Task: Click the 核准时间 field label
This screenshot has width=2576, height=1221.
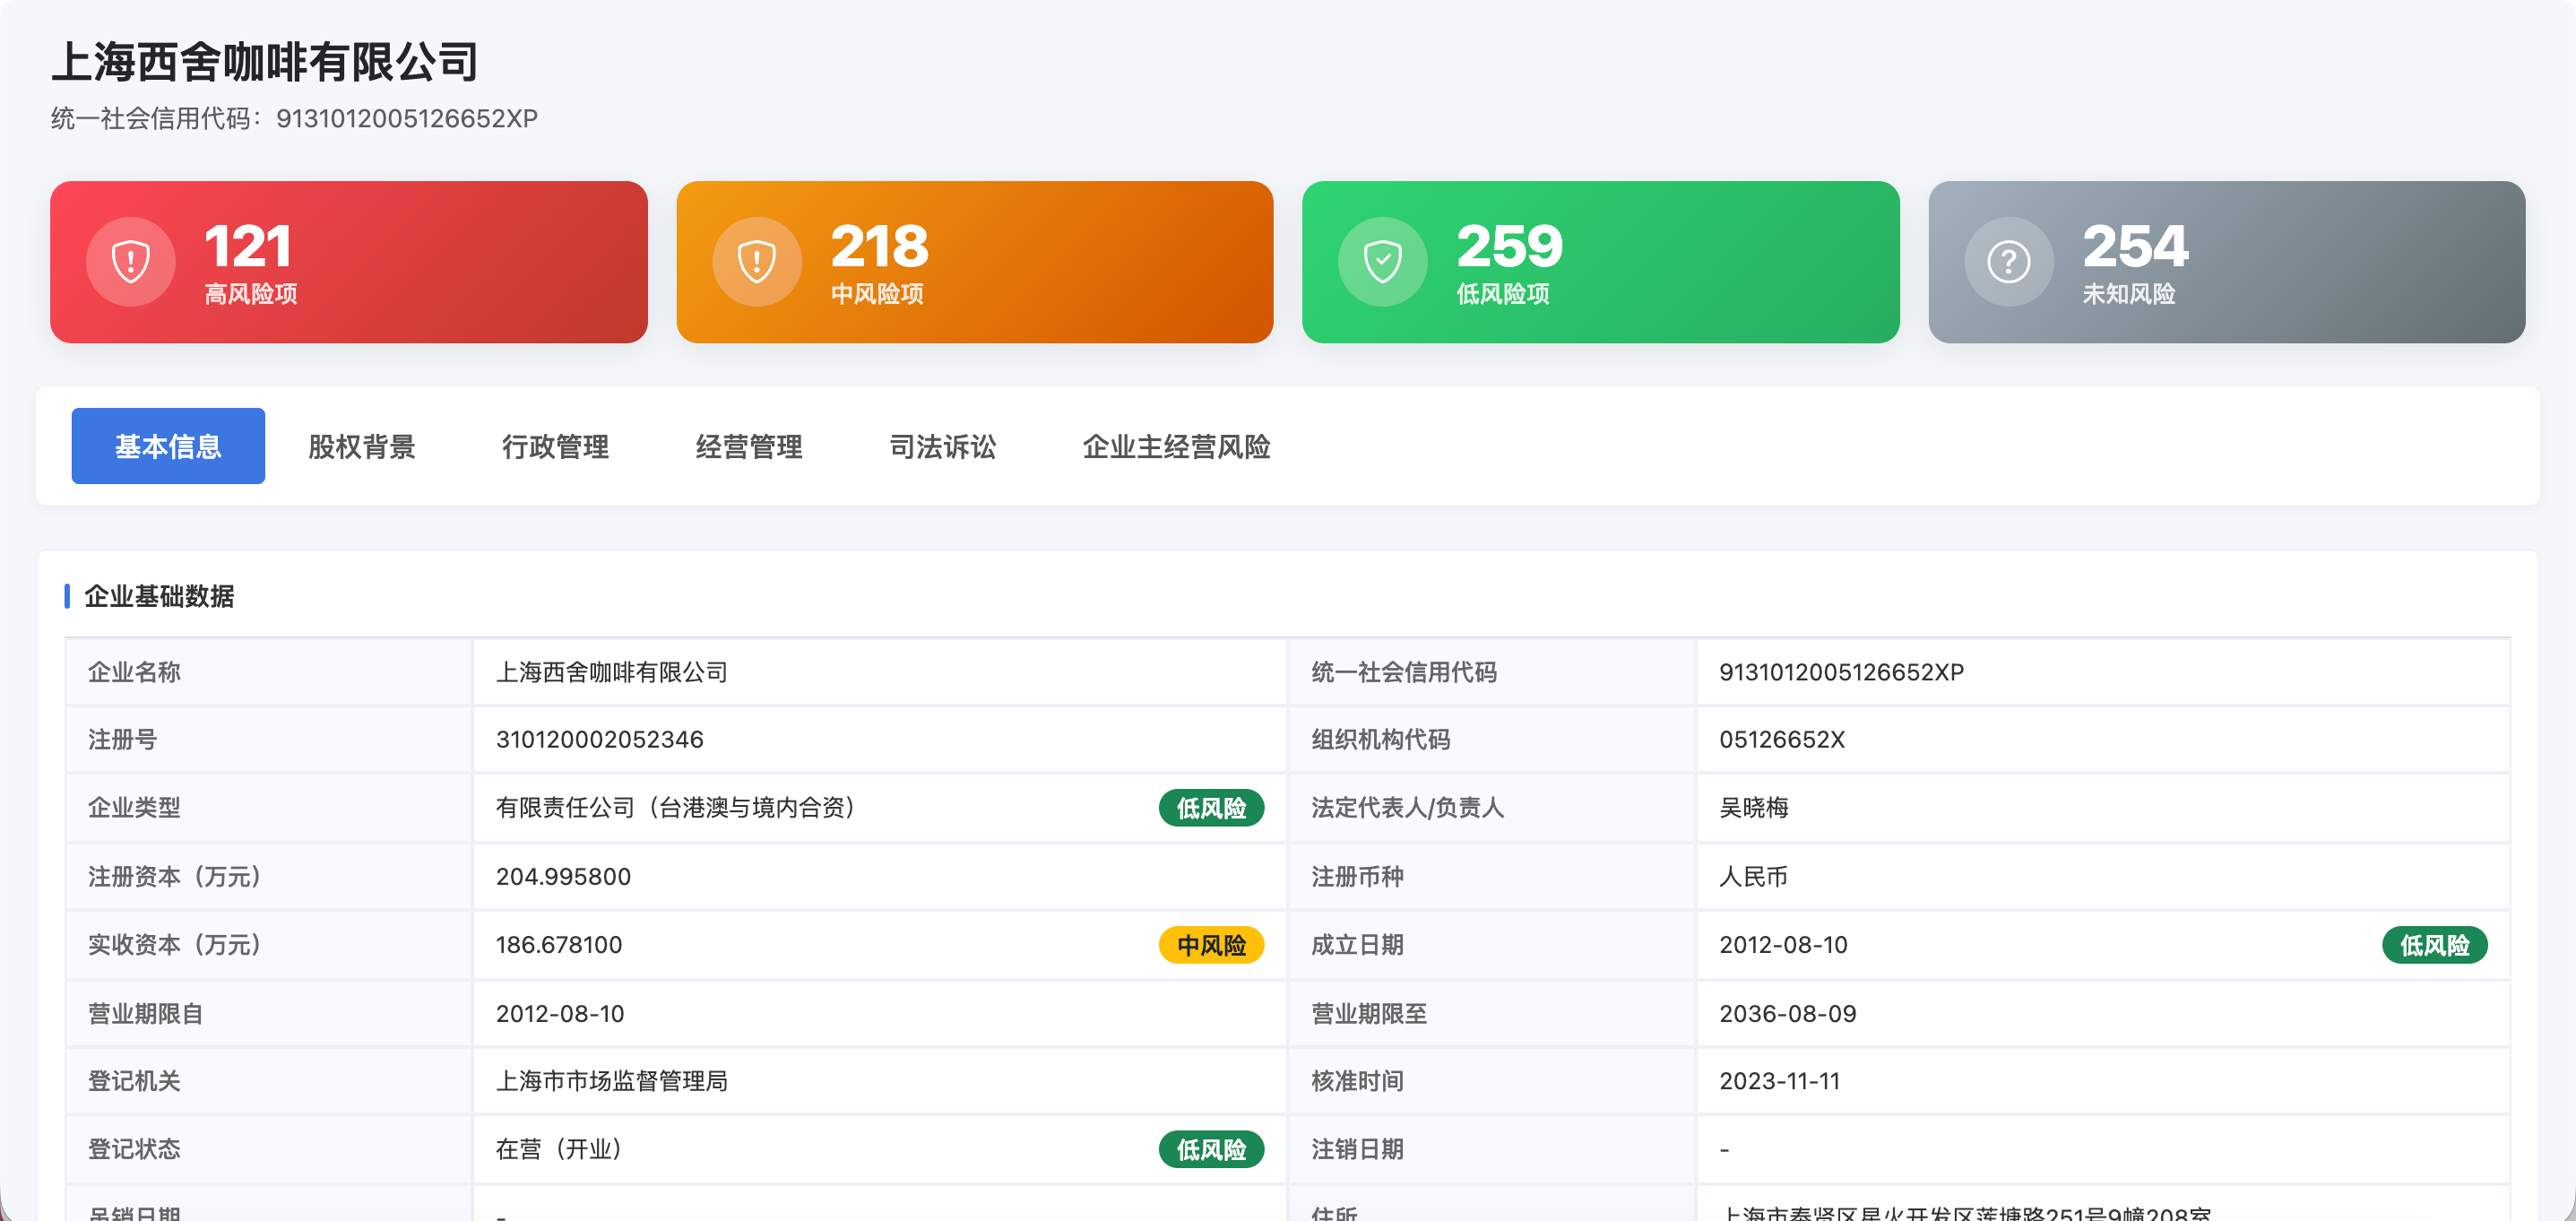Action: point(1358,1081)
